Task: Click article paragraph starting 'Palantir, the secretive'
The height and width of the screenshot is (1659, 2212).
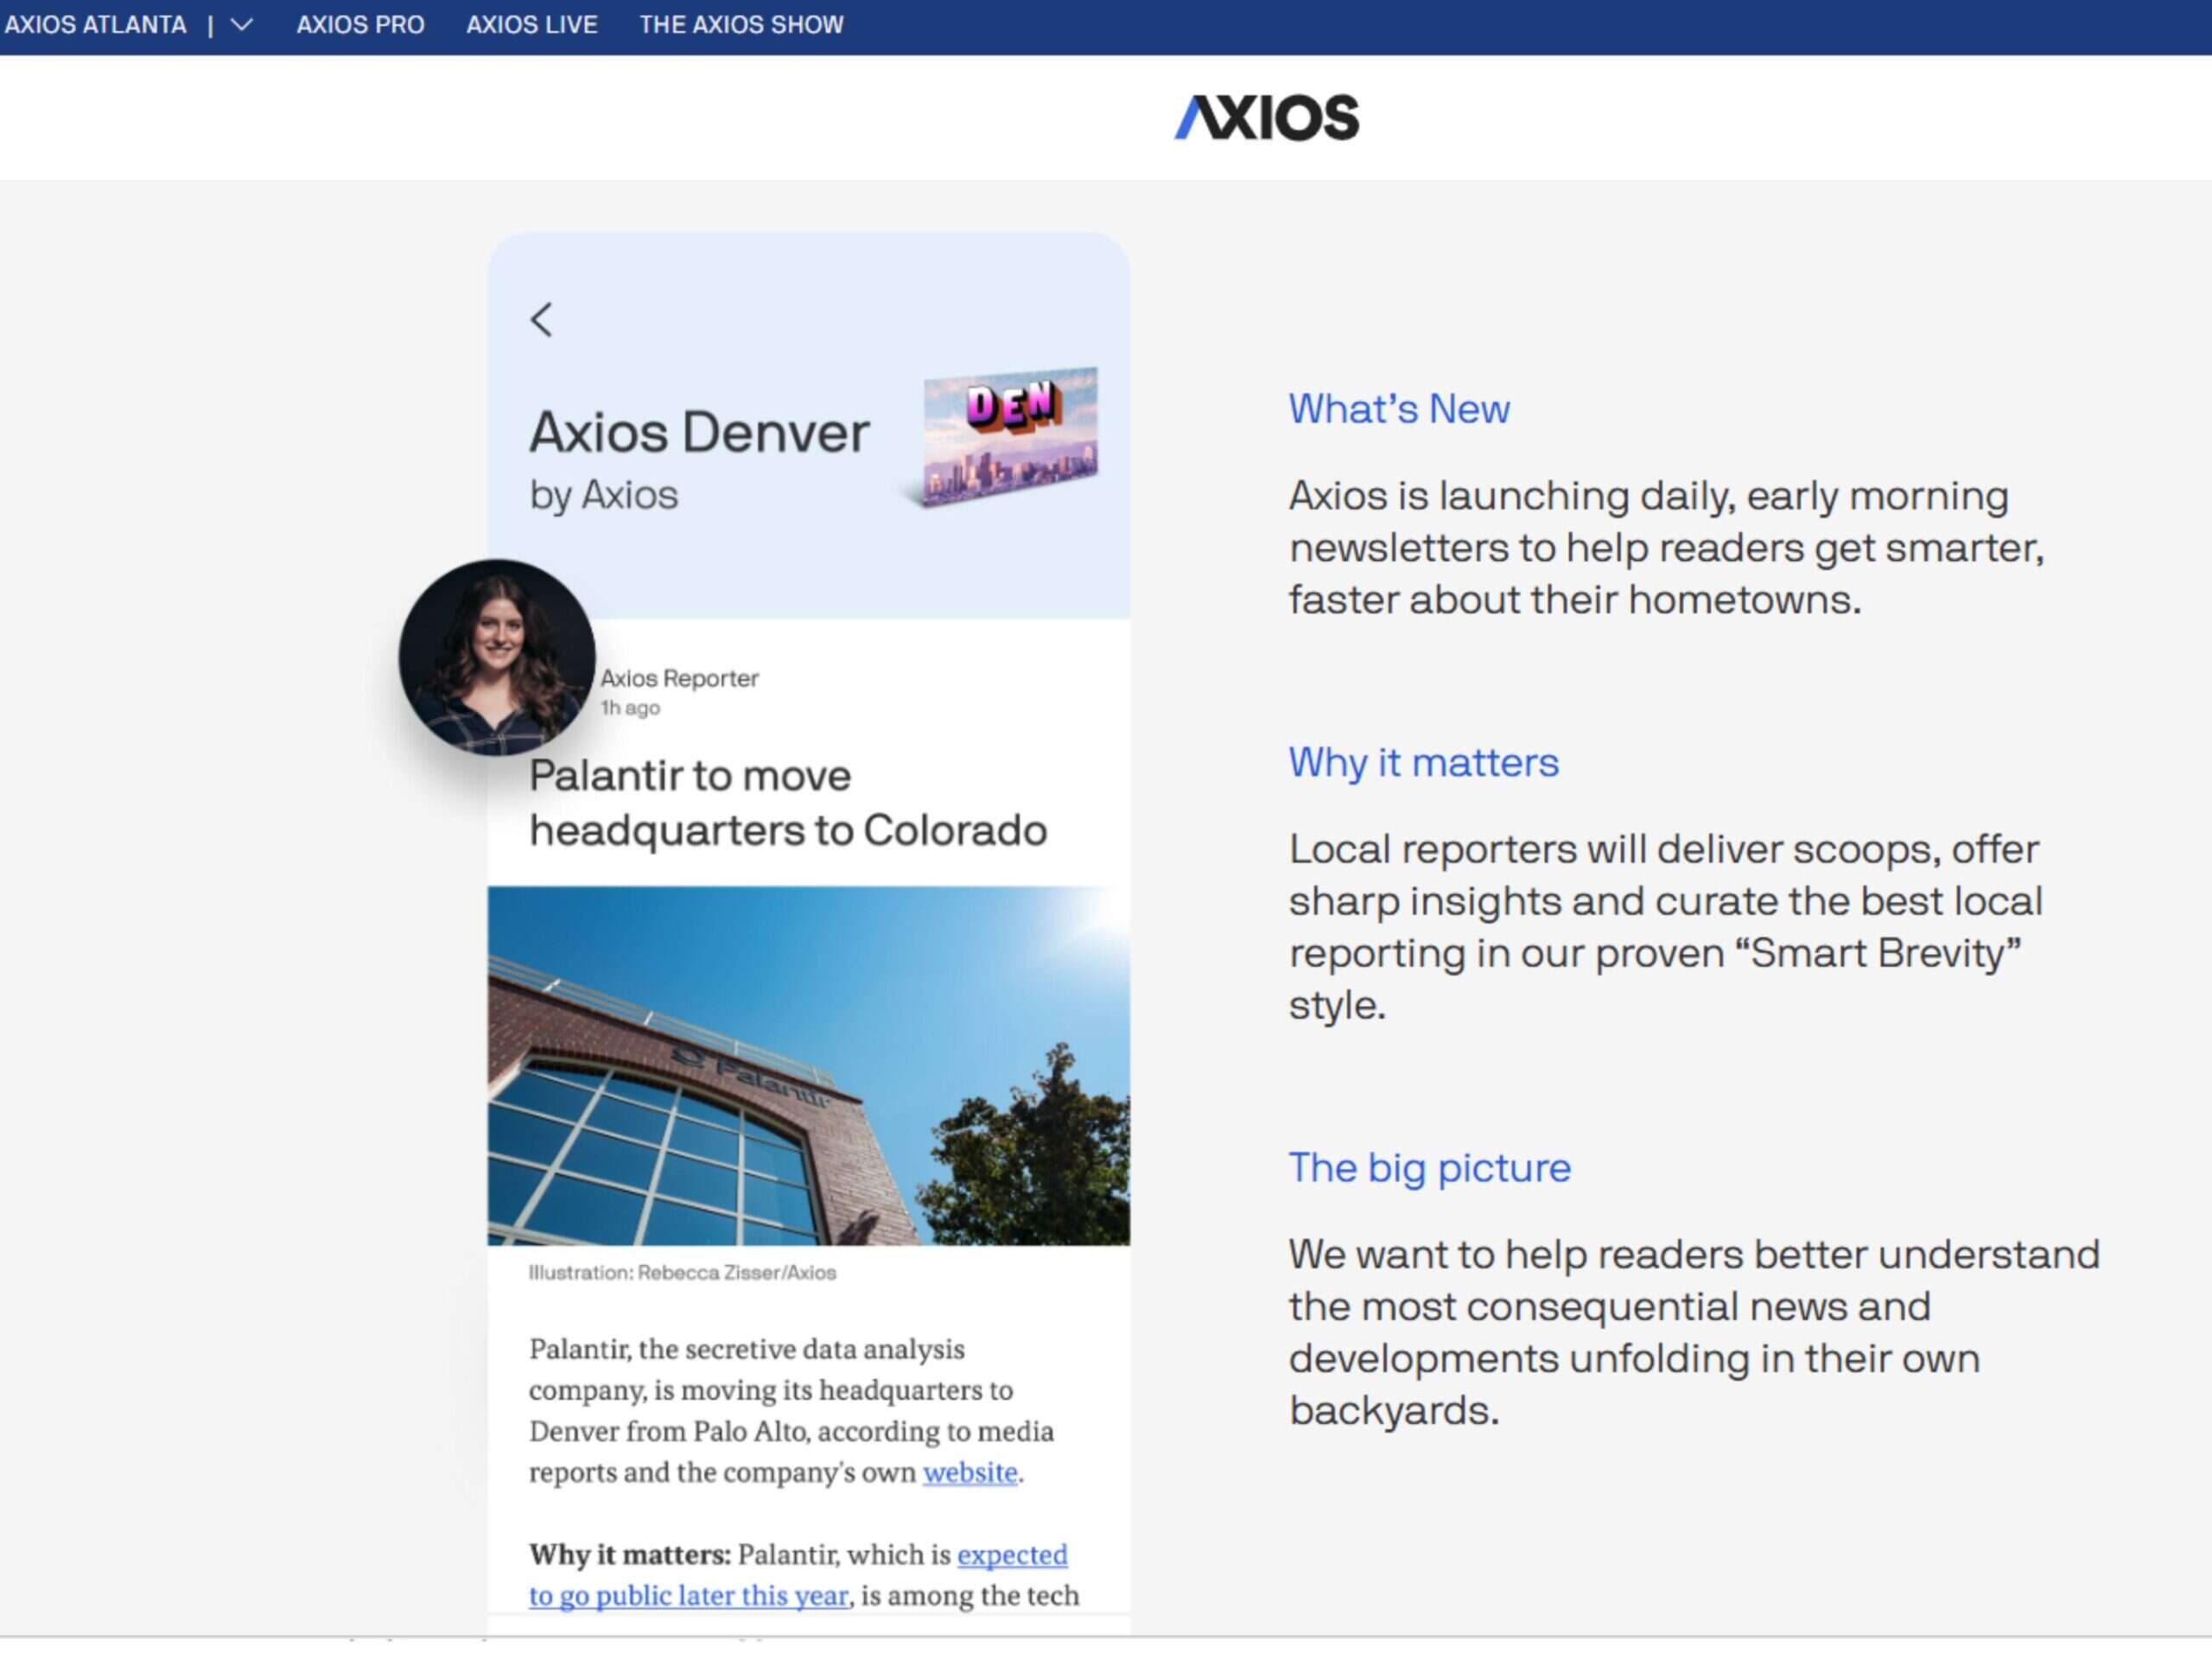Action: tap(791, 1411)
